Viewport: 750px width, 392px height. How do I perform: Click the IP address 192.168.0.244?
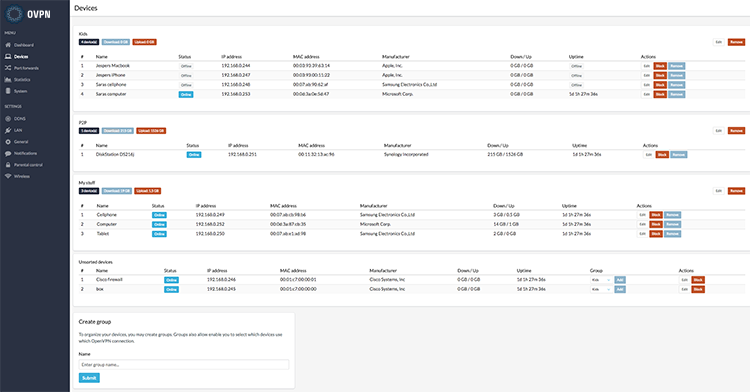point(236,65)
